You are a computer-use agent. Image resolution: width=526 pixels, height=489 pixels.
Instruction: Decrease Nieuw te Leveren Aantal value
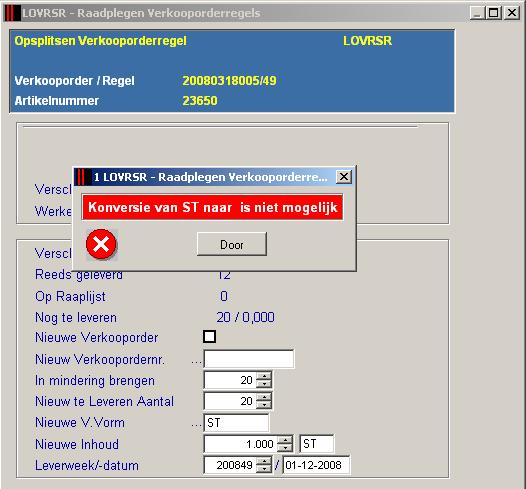point(264,405)
